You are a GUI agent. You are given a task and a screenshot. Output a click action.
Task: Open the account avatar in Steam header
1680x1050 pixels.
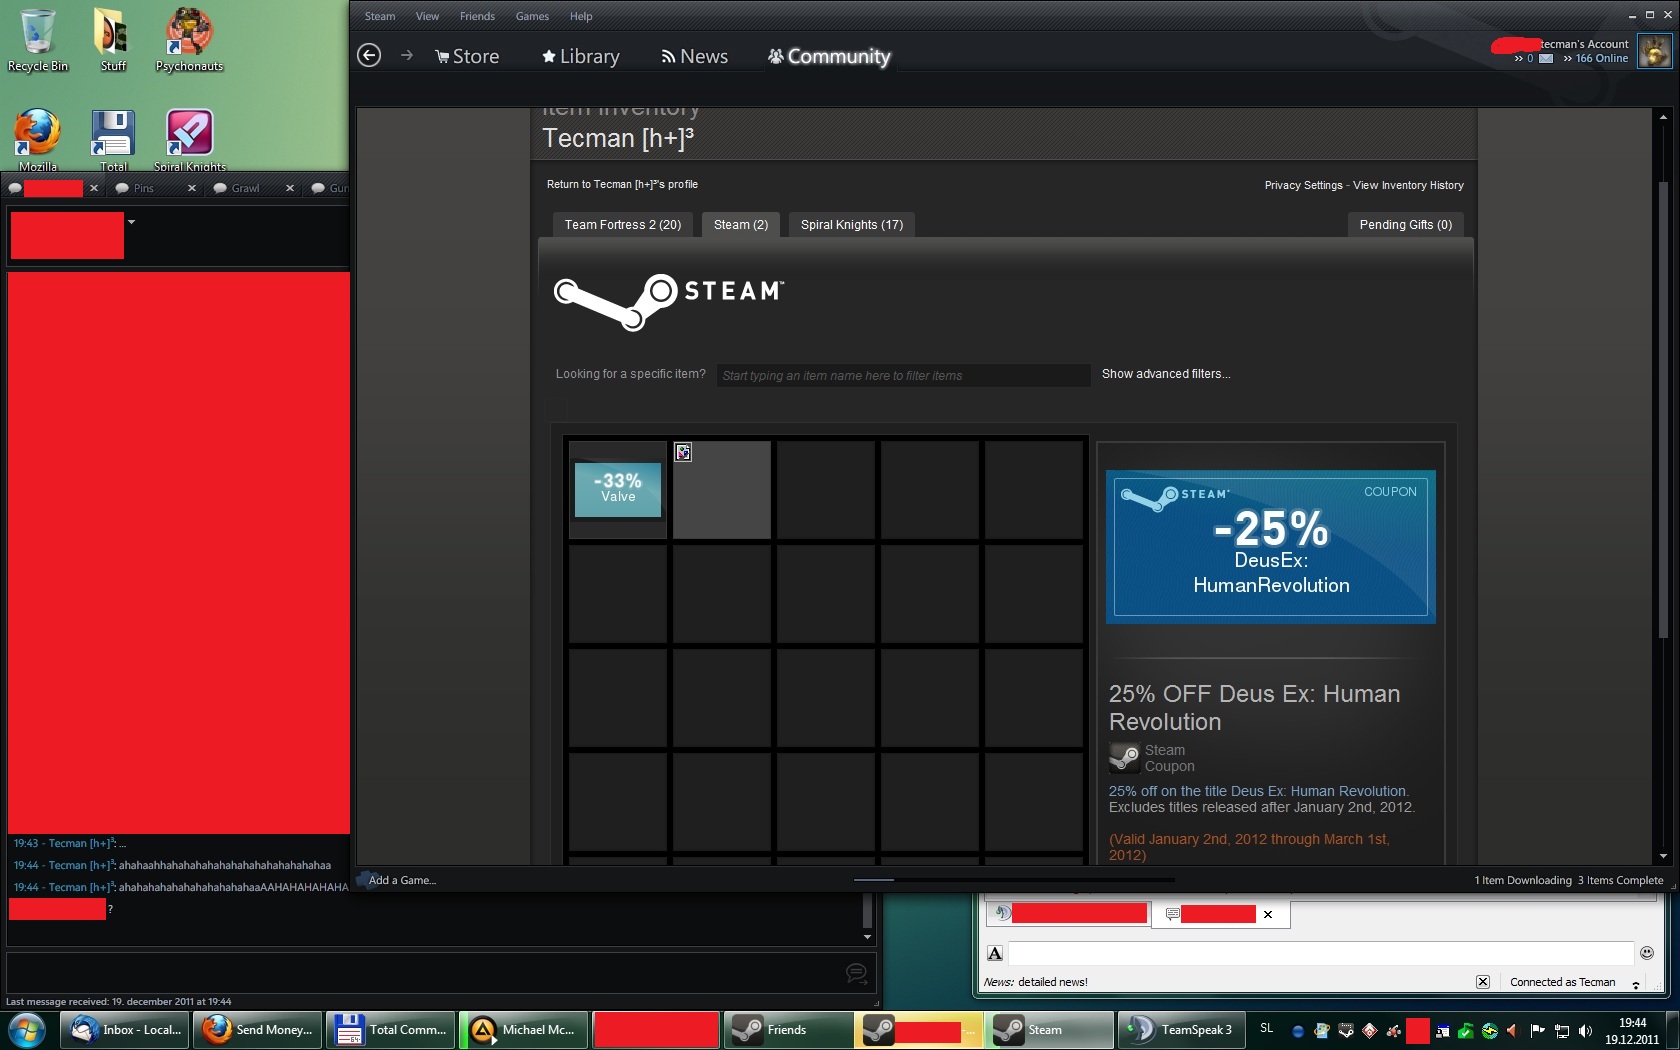(1654, 51)
